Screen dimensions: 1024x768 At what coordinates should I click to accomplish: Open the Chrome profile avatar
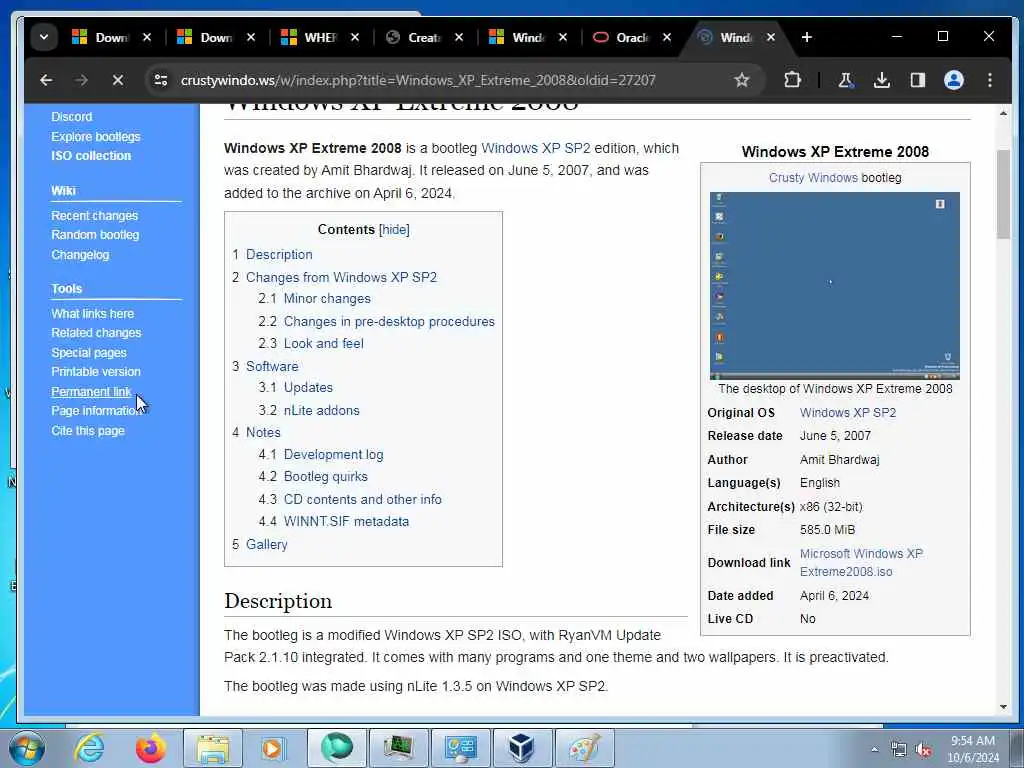[x=953, y=80]
